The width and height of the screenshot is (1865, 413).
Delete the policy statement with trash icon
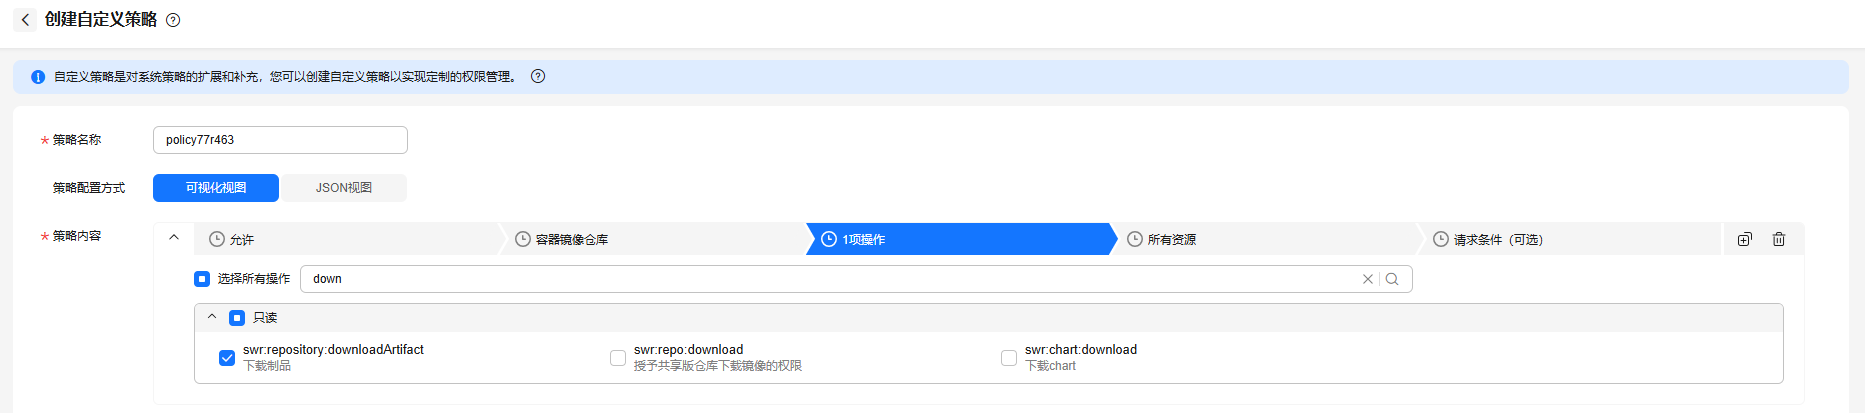pyautogui.click(x=1779, y=239)
